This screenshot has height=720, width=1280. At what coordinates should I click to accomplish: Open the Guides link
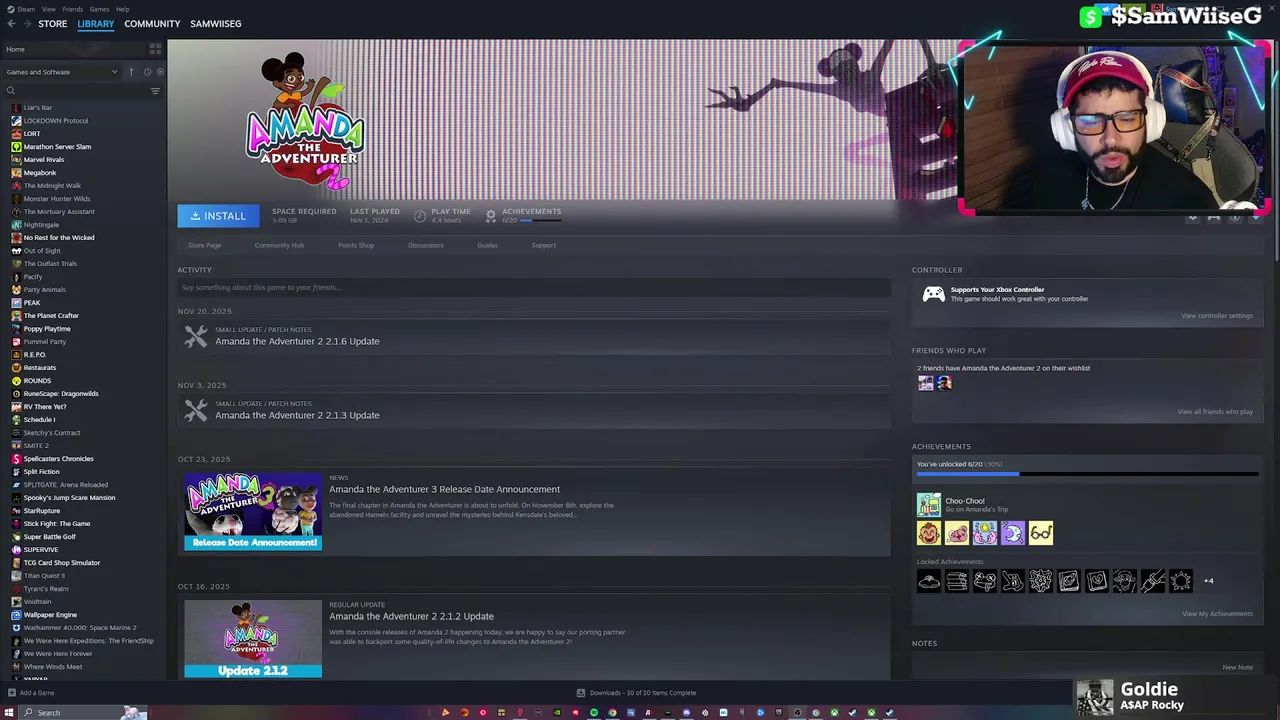coord(487,245)
